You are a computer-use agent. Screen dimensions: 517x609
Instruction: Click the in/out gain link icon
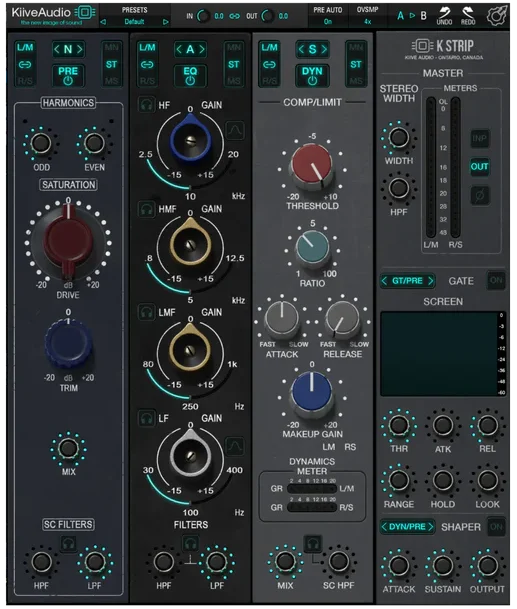click(234, 16)
